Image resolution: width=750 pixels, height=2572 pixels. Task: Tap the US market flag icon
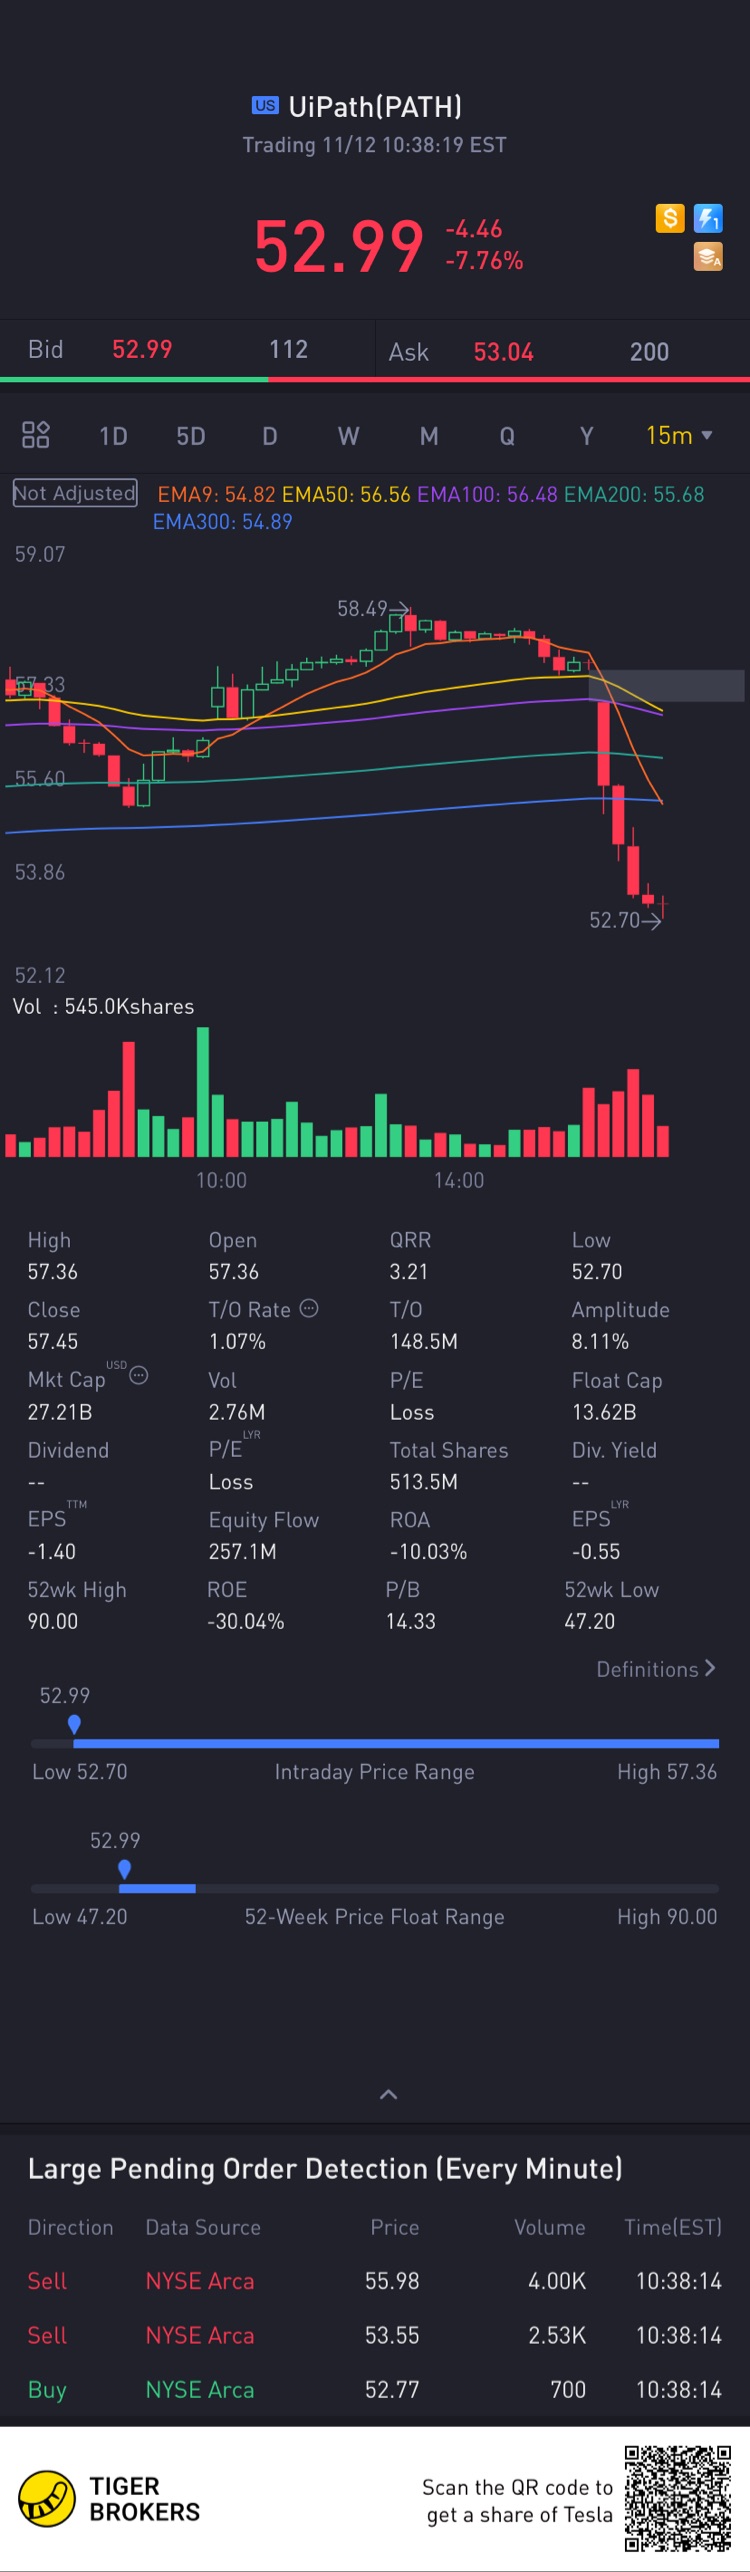point(265,105)
